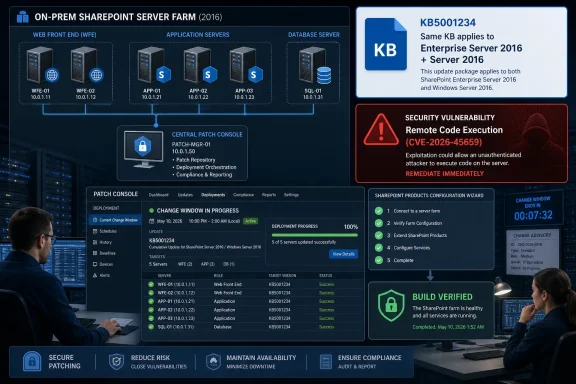Screen dimensions: 576x384
Task: Click the Ensure Compliance document icon
Action: (326, 362)
